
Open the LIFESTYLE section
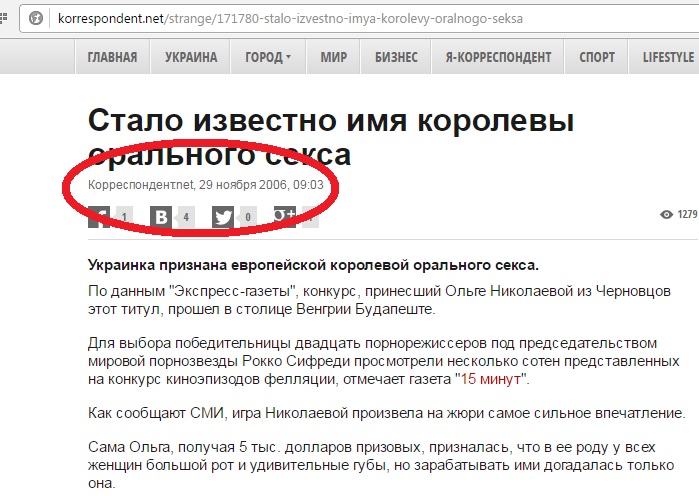[668, 57]
